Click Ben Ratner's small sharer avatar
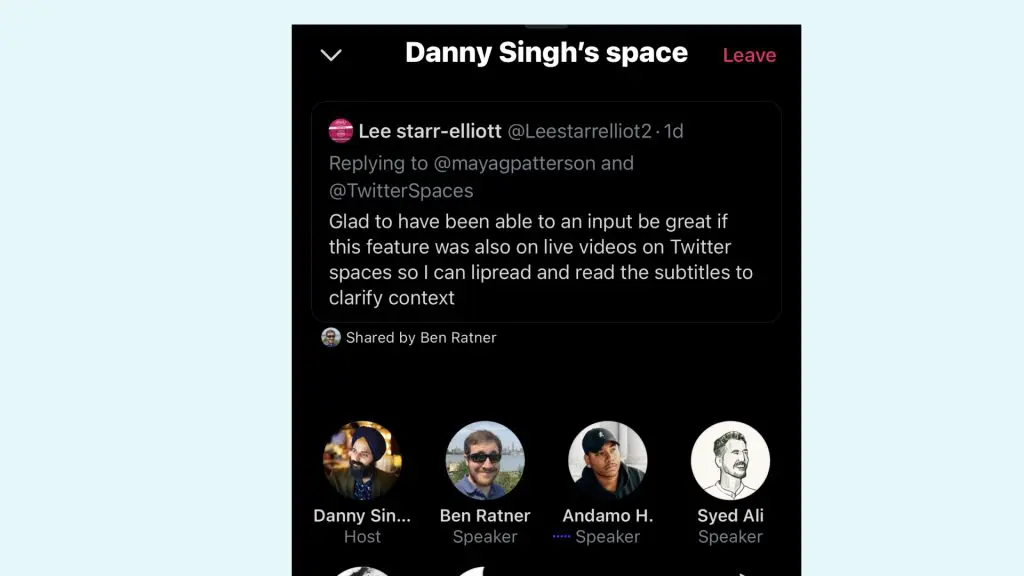Image resolution: width=1024 pixels, height=576 pixels. (331, 338)
